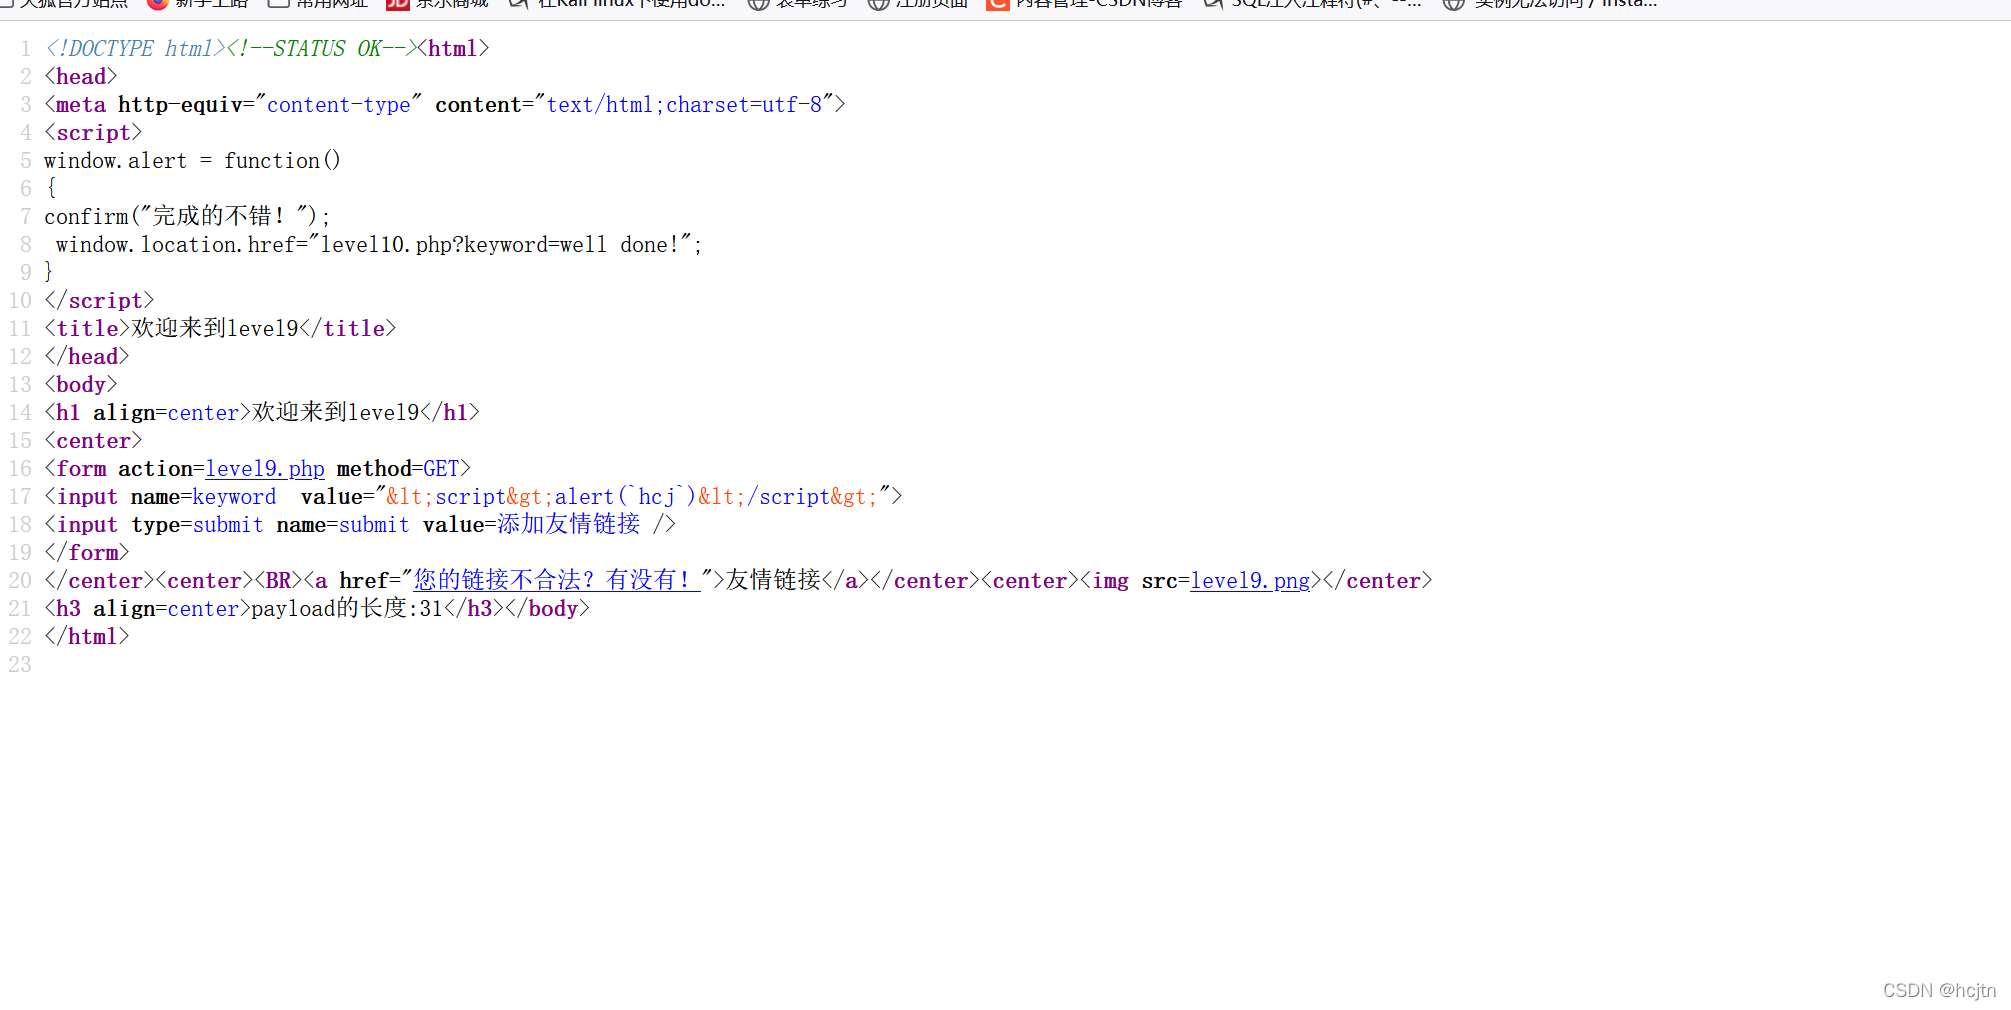Click the content-type attribute value

[339, 104]
